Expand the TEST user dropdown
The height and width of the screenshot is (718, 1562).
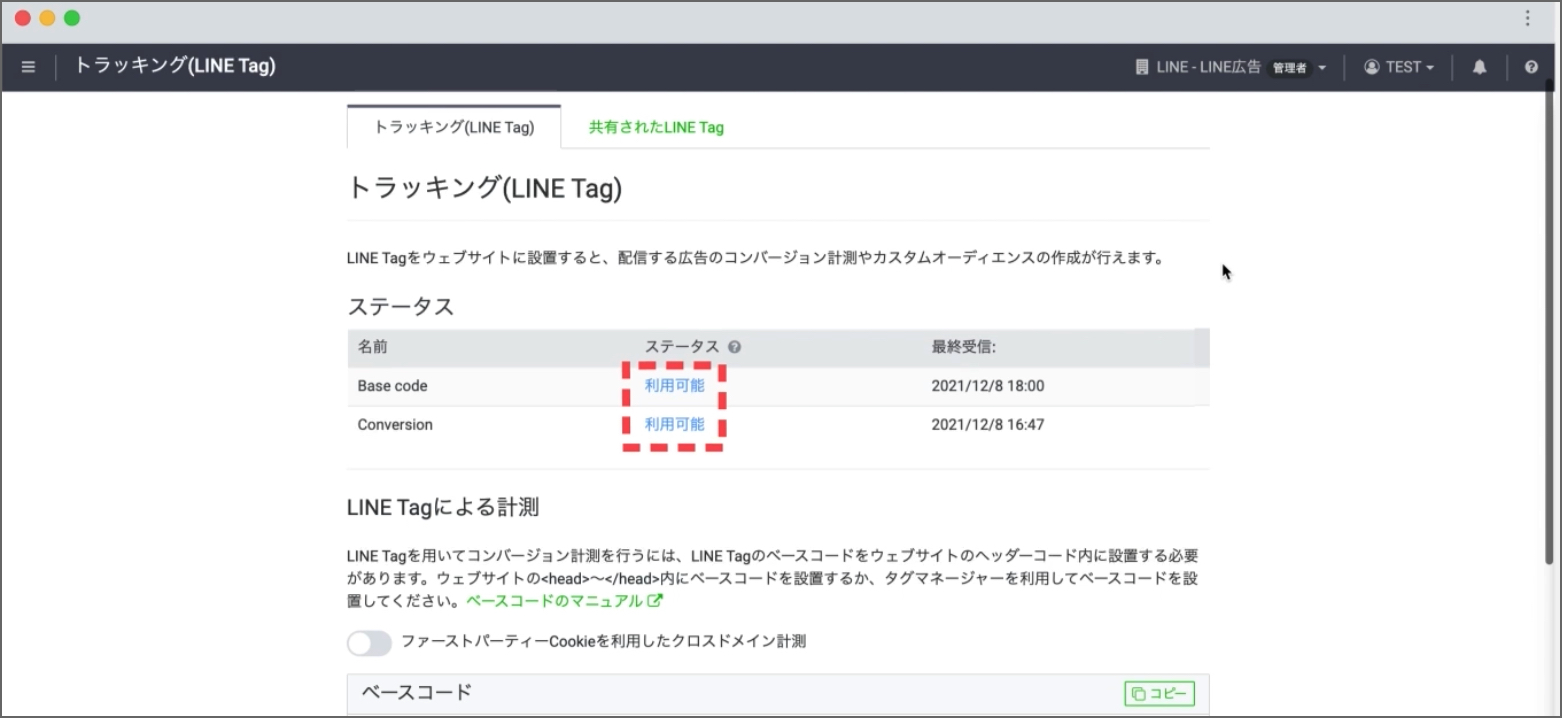[1429, 68]
